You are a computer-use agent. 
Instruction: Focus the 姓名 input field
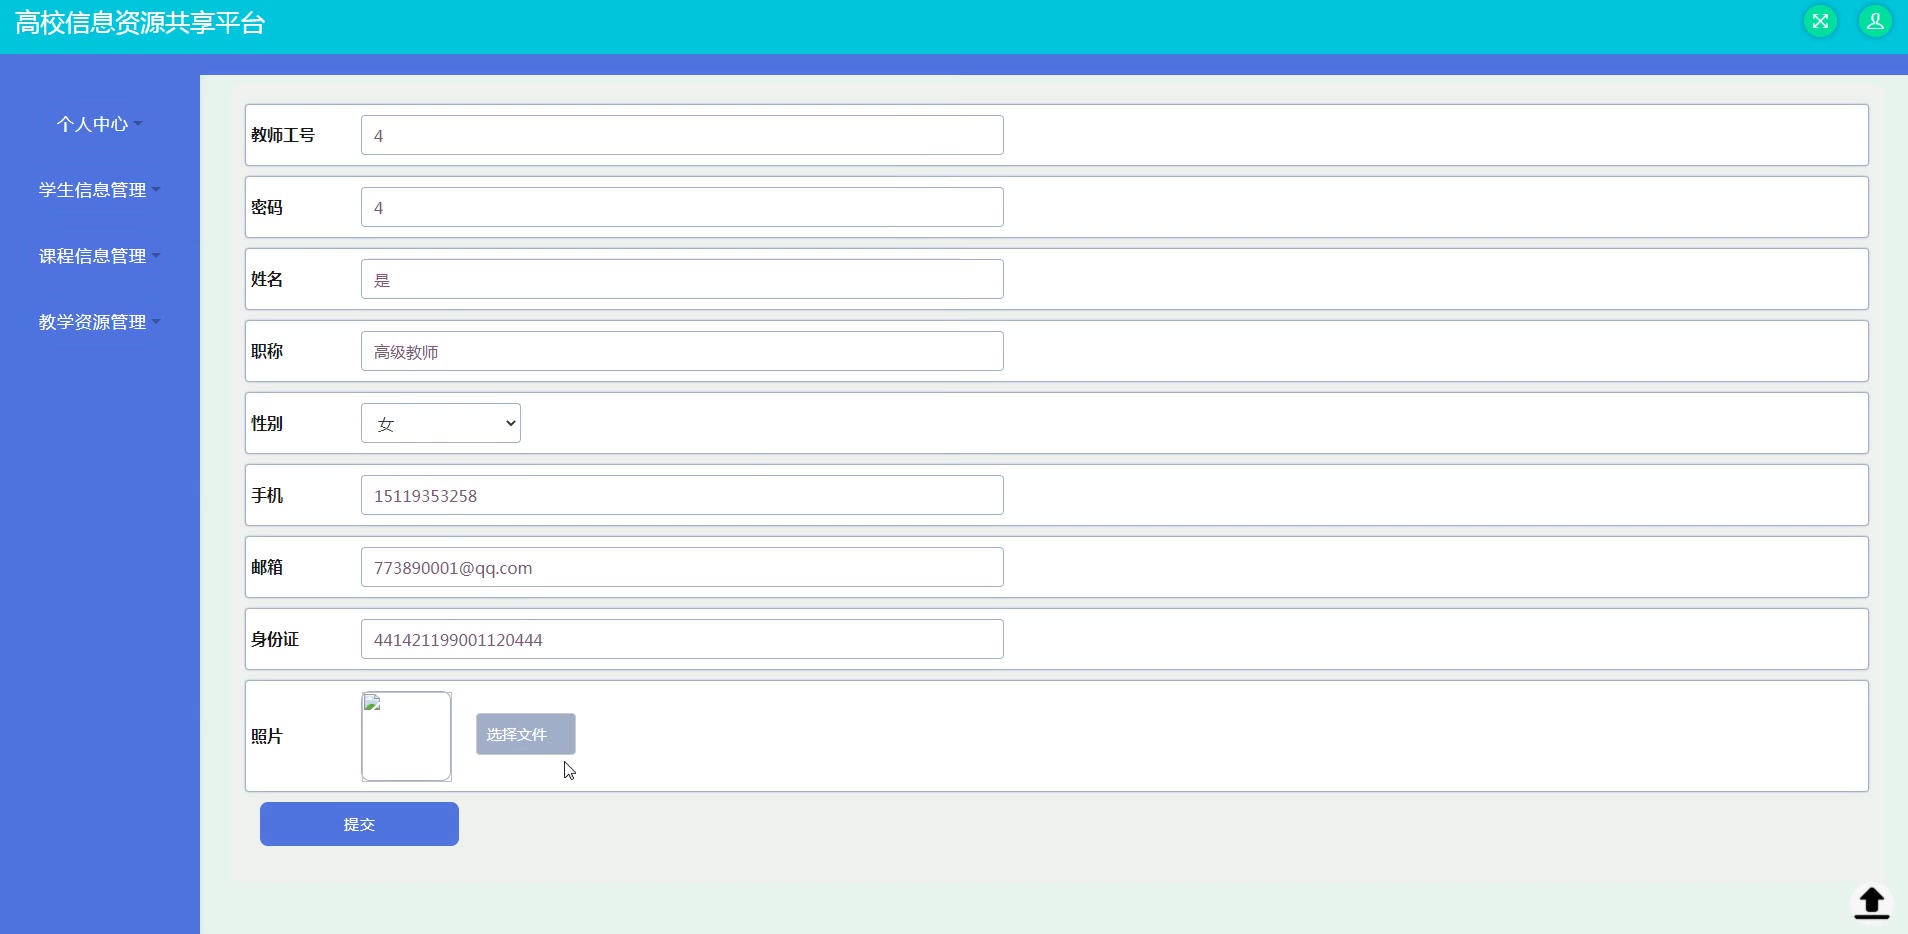682,279
